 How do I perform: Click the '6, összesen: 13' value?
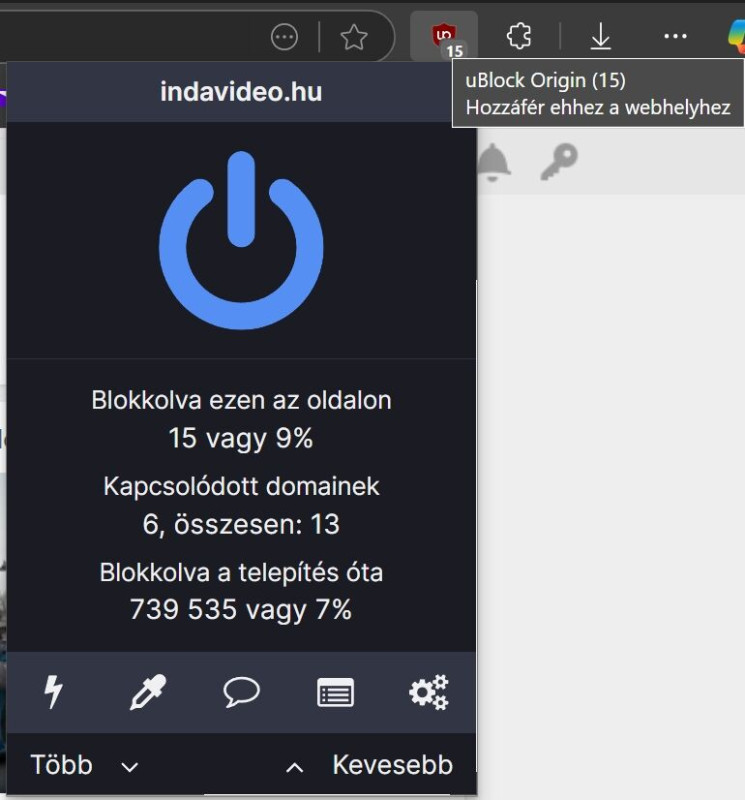241,524
